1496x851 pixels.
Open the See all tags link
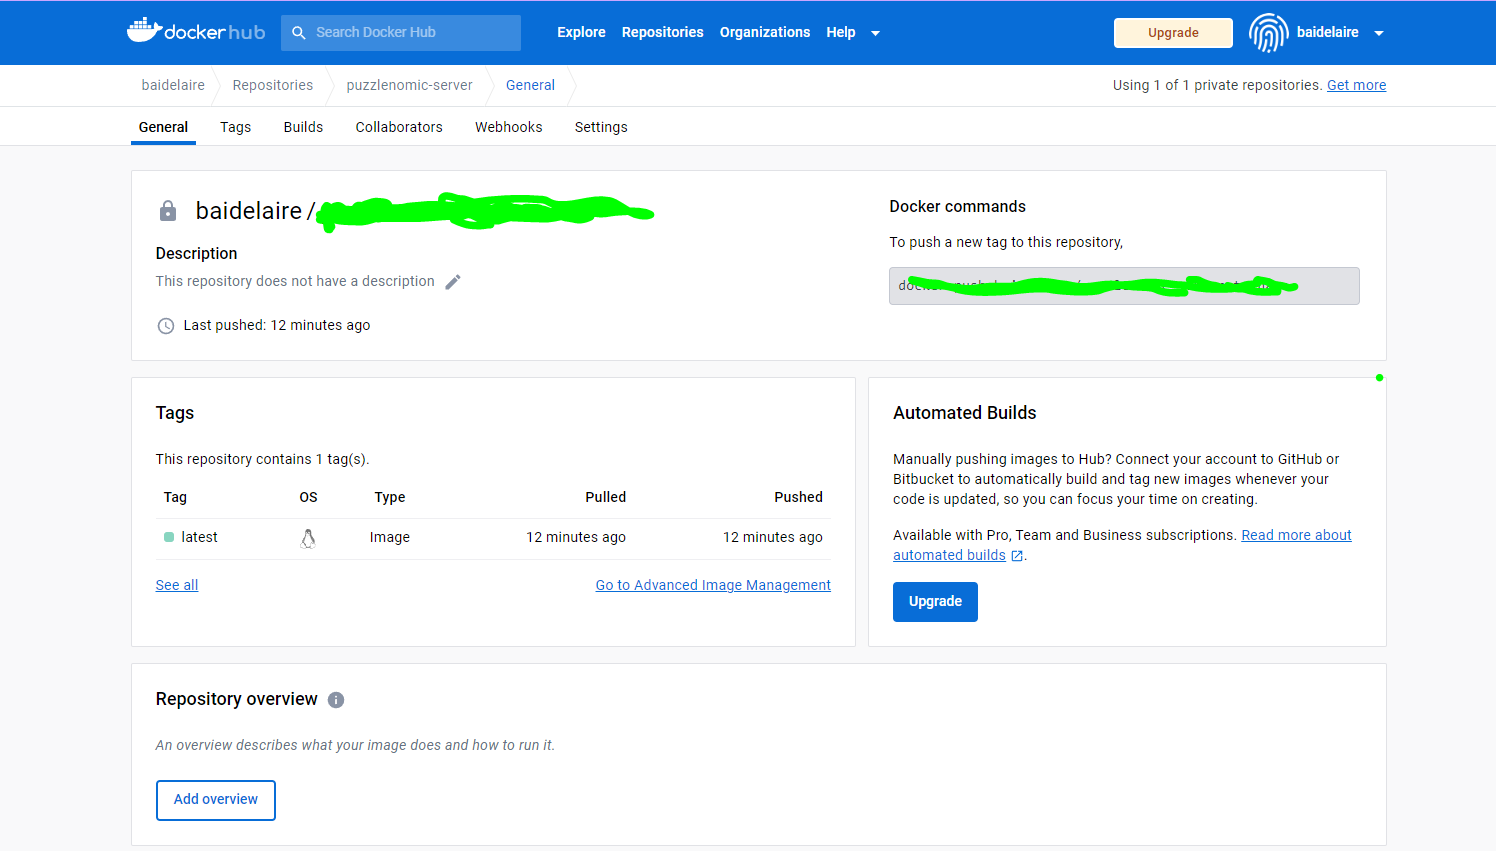(x=177, y=586)
